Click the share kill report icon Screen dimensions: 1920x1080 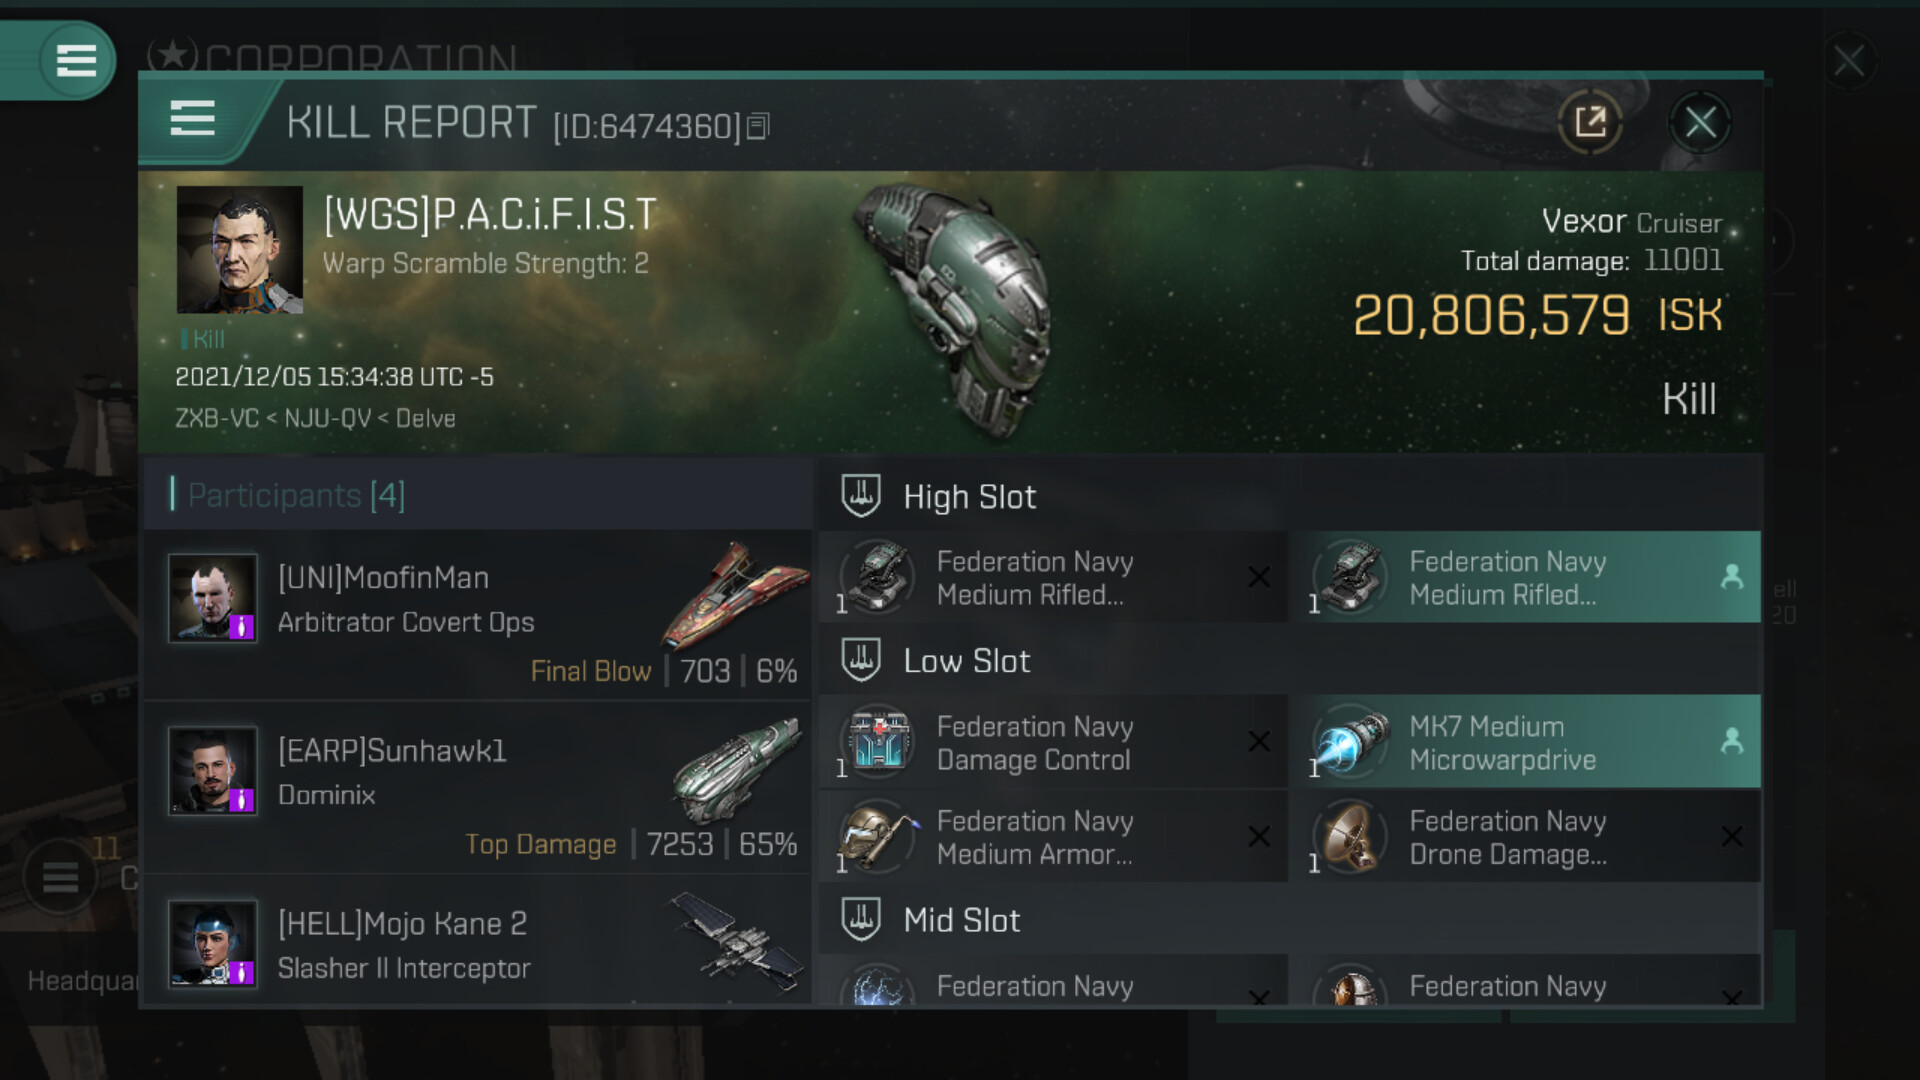point(1589,123)
